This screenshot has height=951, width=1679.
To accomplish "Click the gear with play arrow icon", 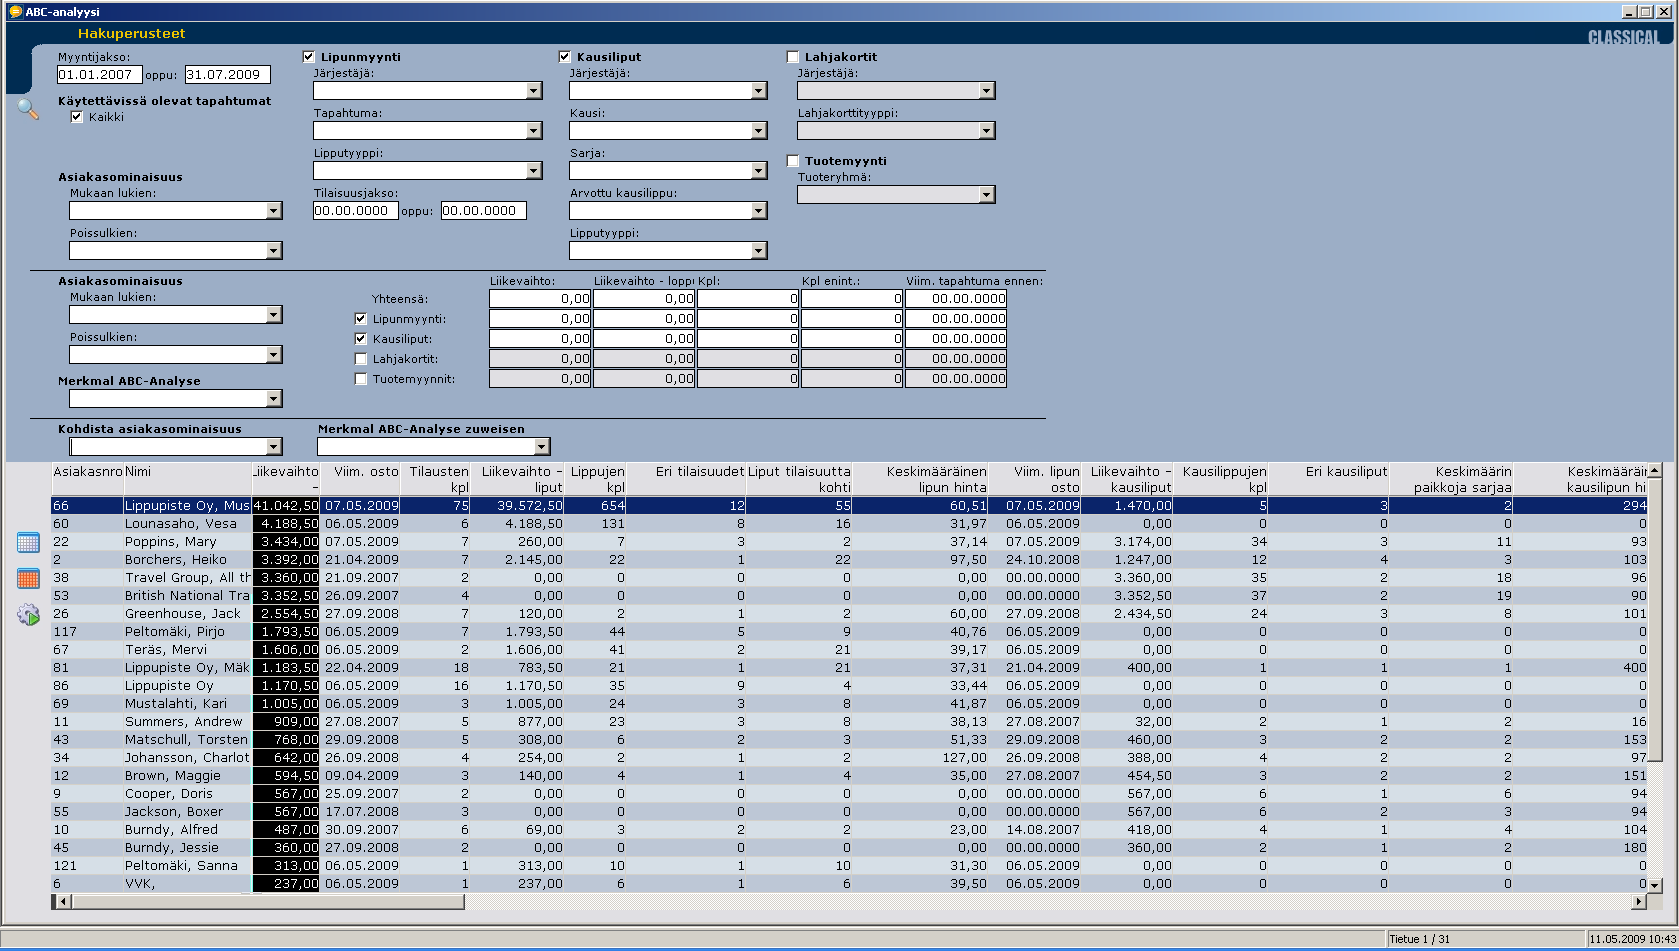I will [28, 615].
